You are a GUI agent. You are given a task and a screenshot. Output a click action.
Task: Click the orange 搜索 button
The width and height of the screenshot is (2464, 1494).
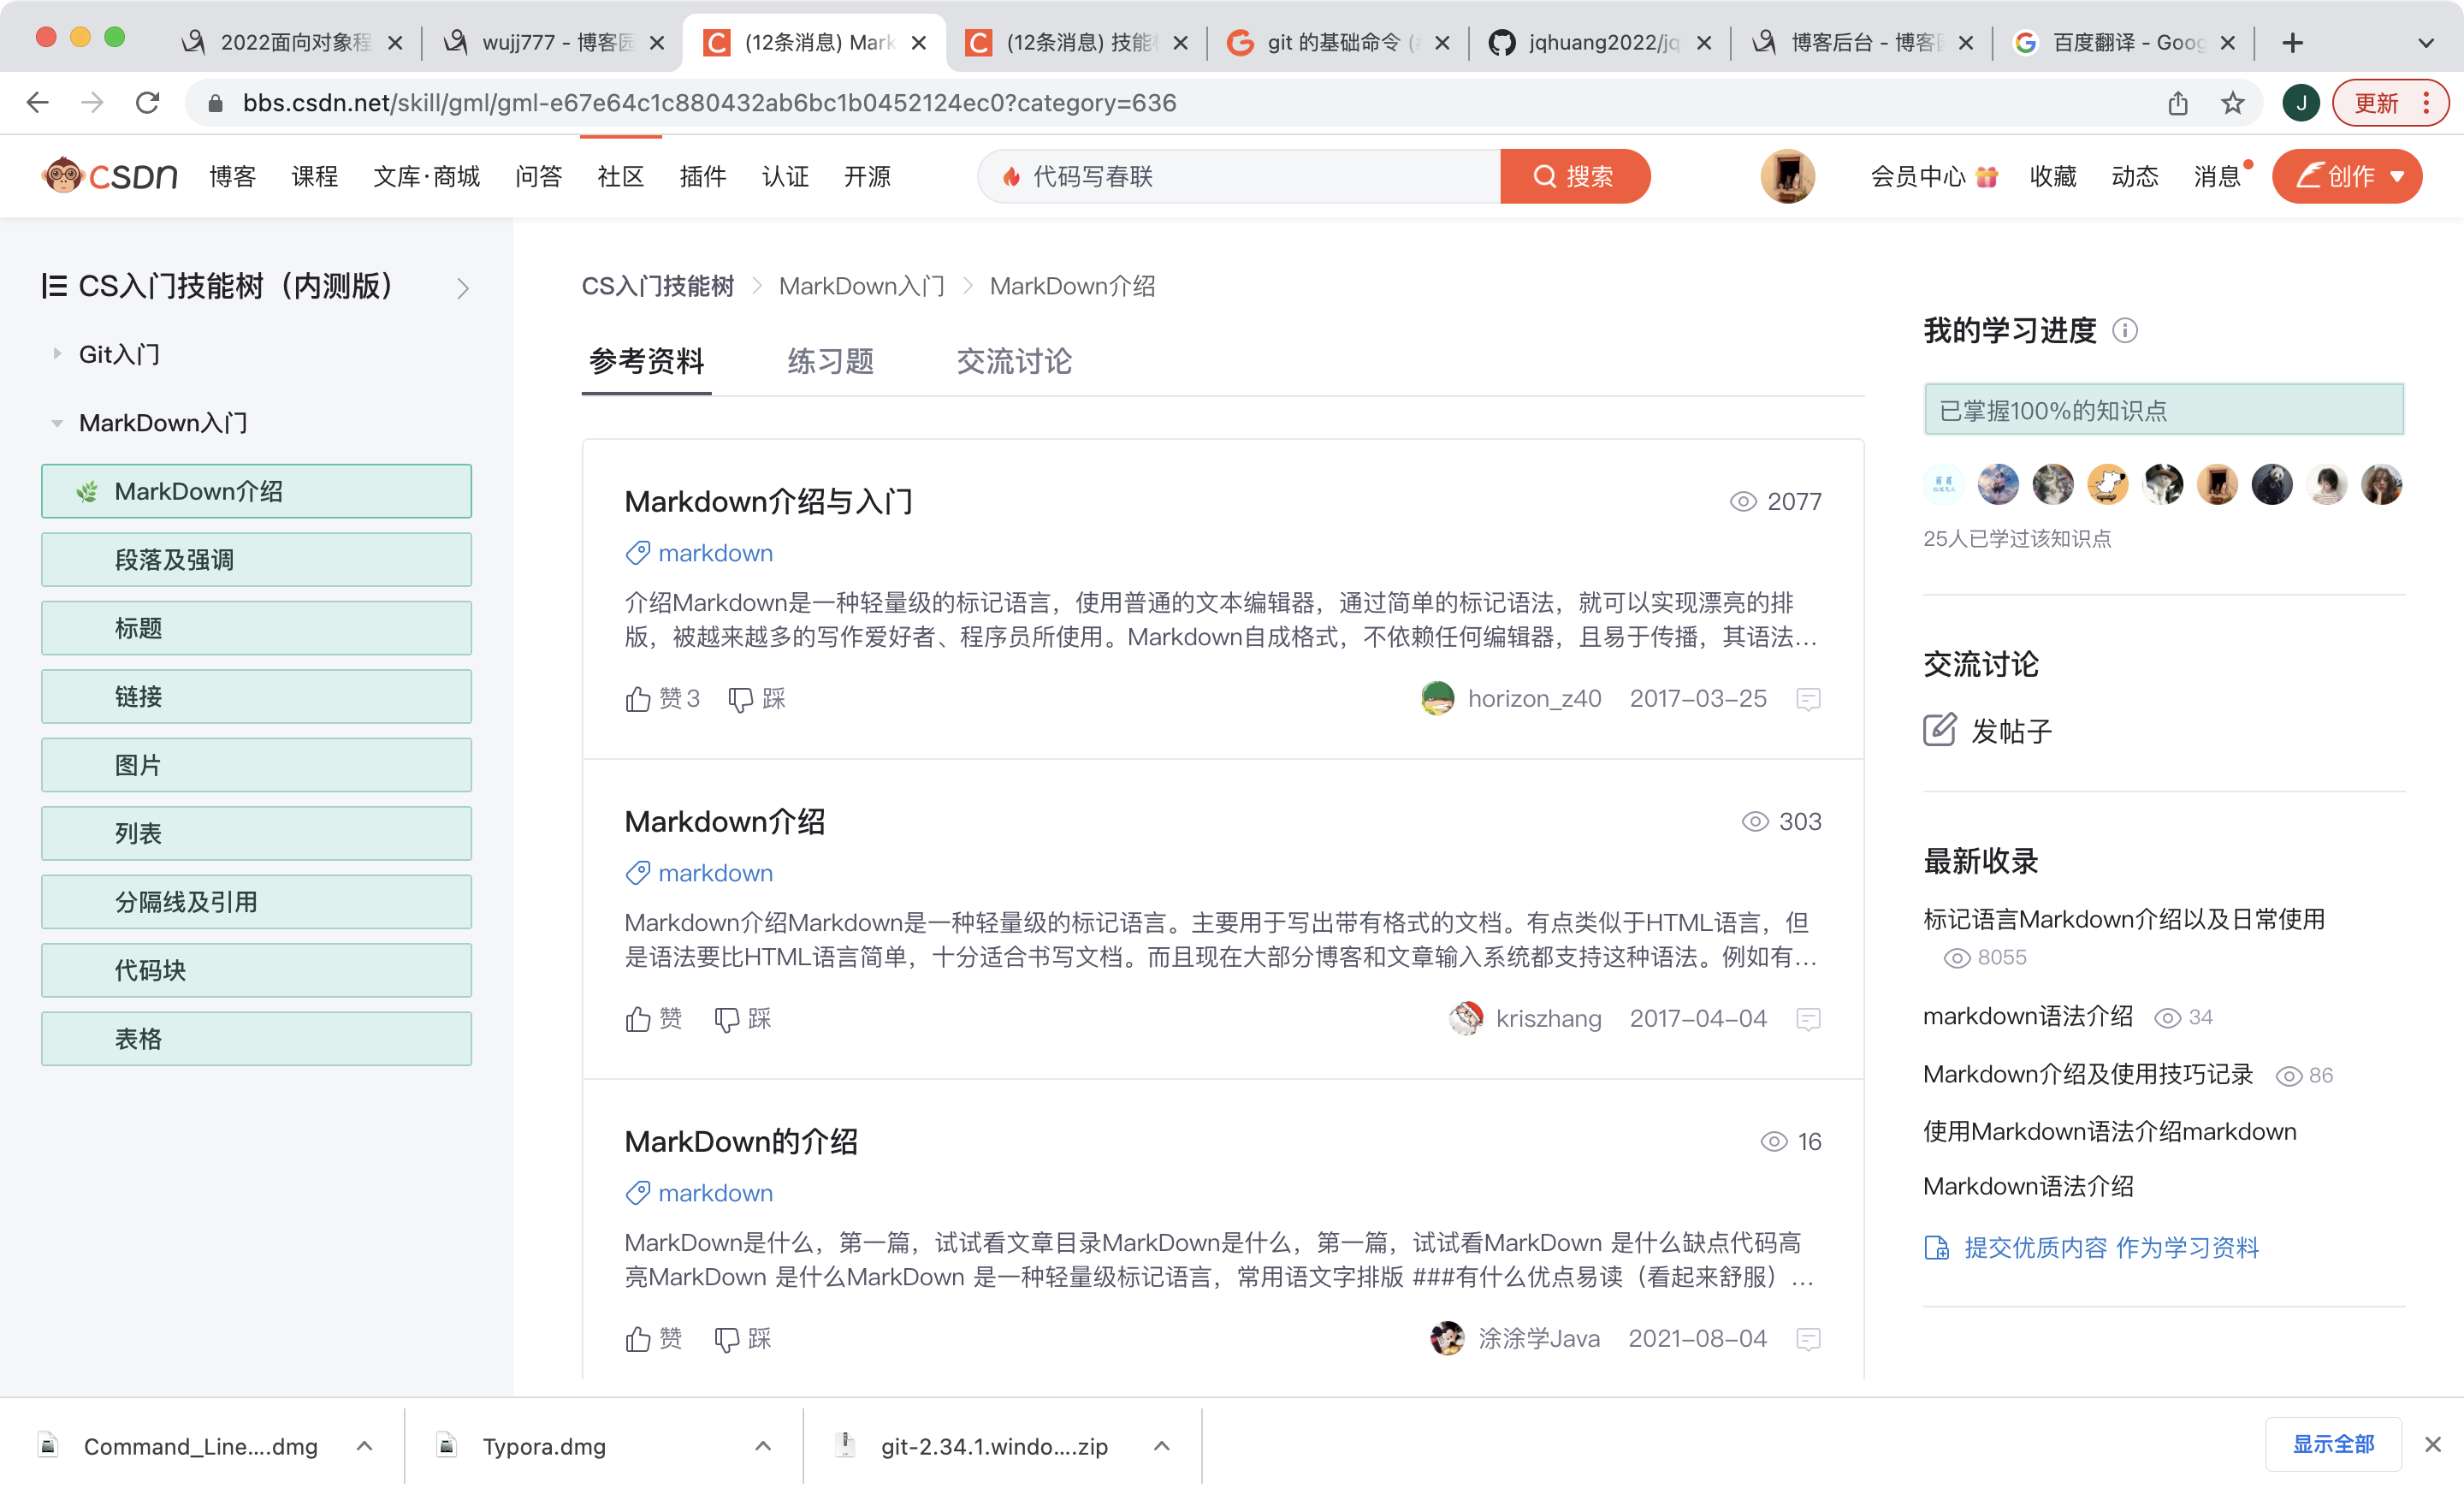click(1574, 177)
